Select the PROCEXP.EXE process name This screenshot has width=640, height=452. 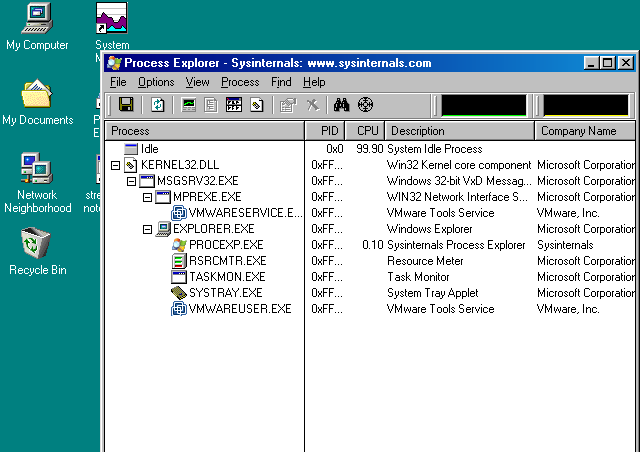226,245
